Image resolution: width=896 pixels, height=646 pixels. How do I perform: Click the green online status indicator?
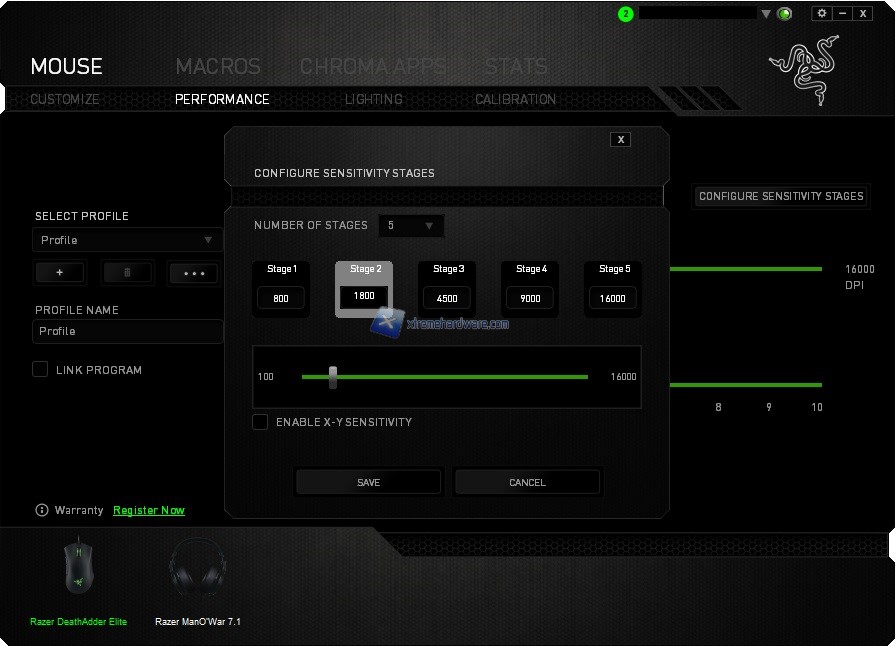tap(785, 14)
